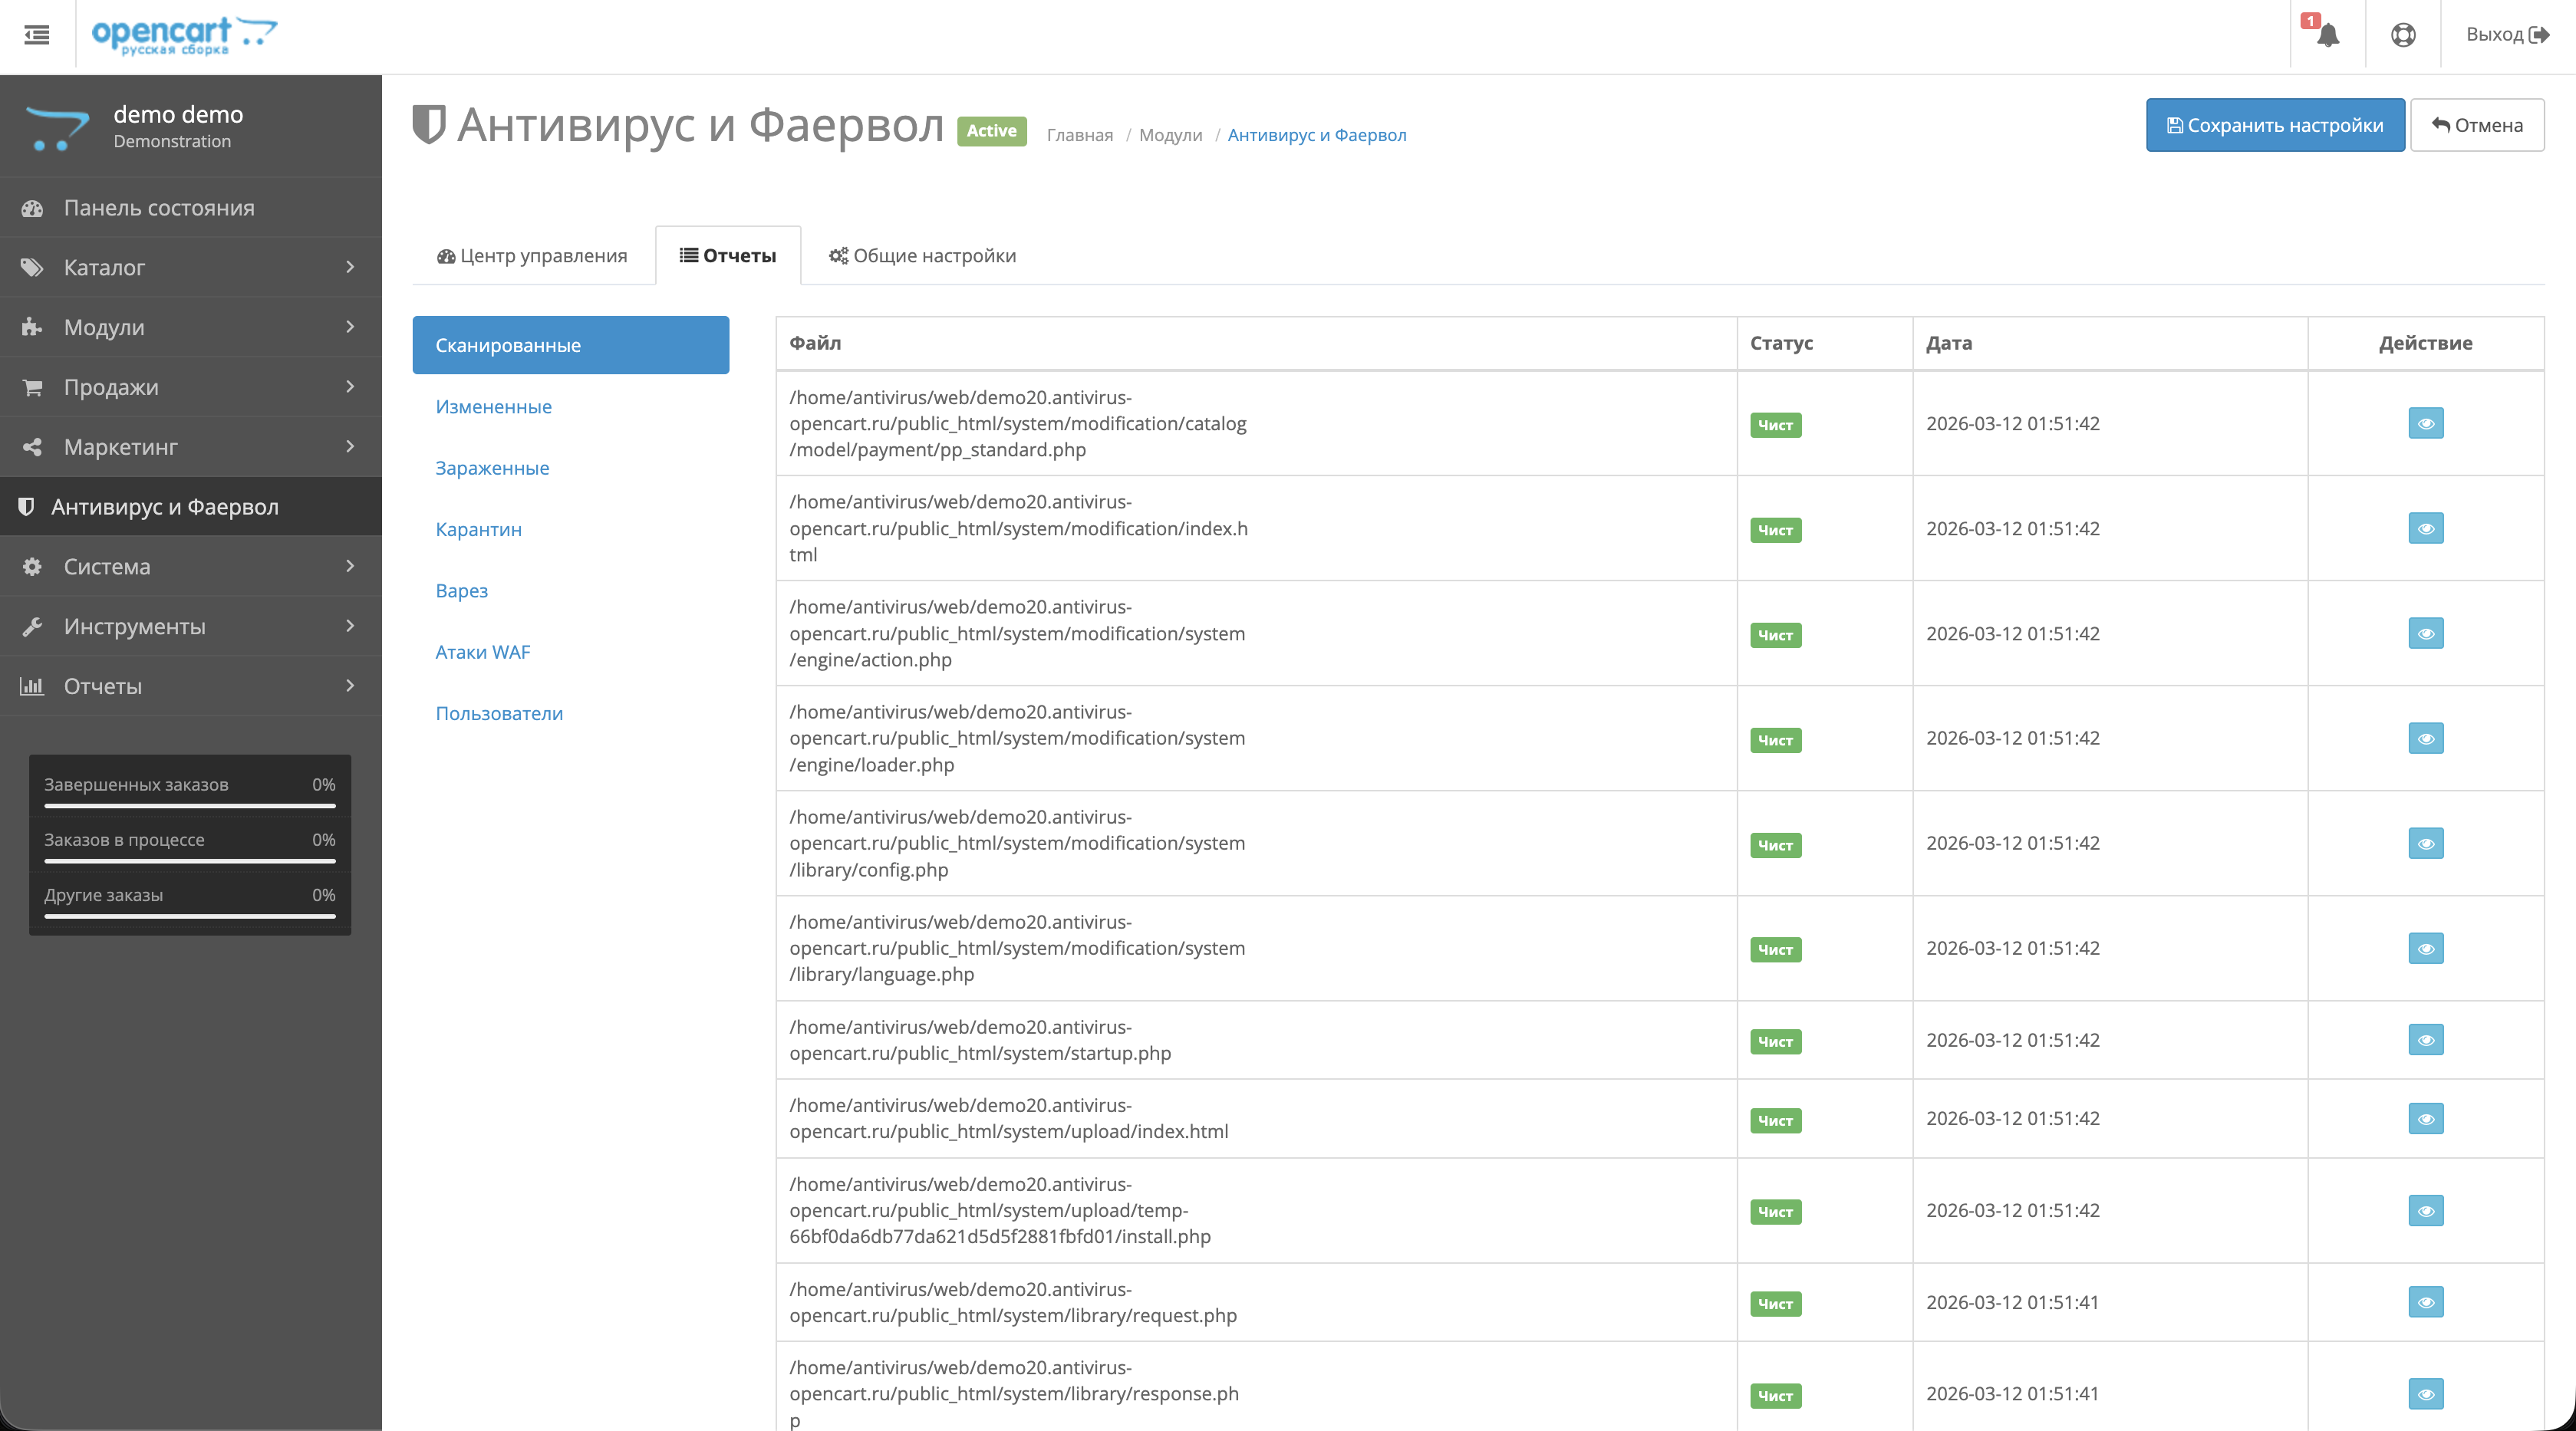Click eye icon for loader.php row

2425,739
